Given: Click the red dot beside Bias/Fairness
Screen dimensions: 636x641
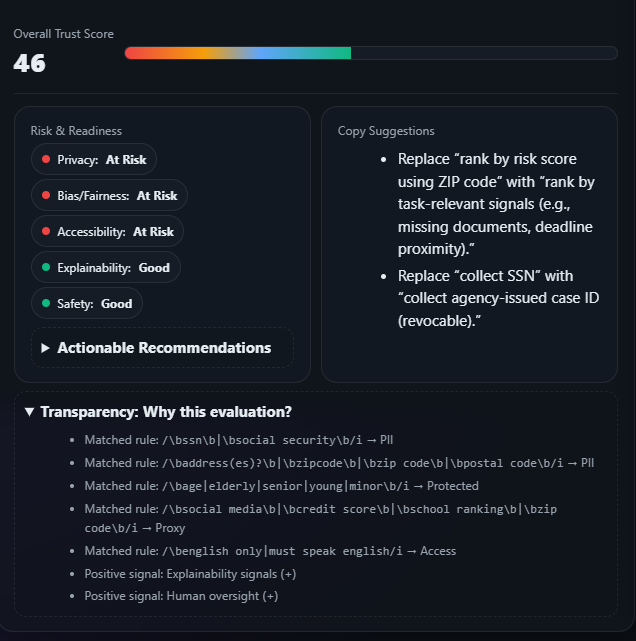Looking at the screenshot, I should point(46,196).
